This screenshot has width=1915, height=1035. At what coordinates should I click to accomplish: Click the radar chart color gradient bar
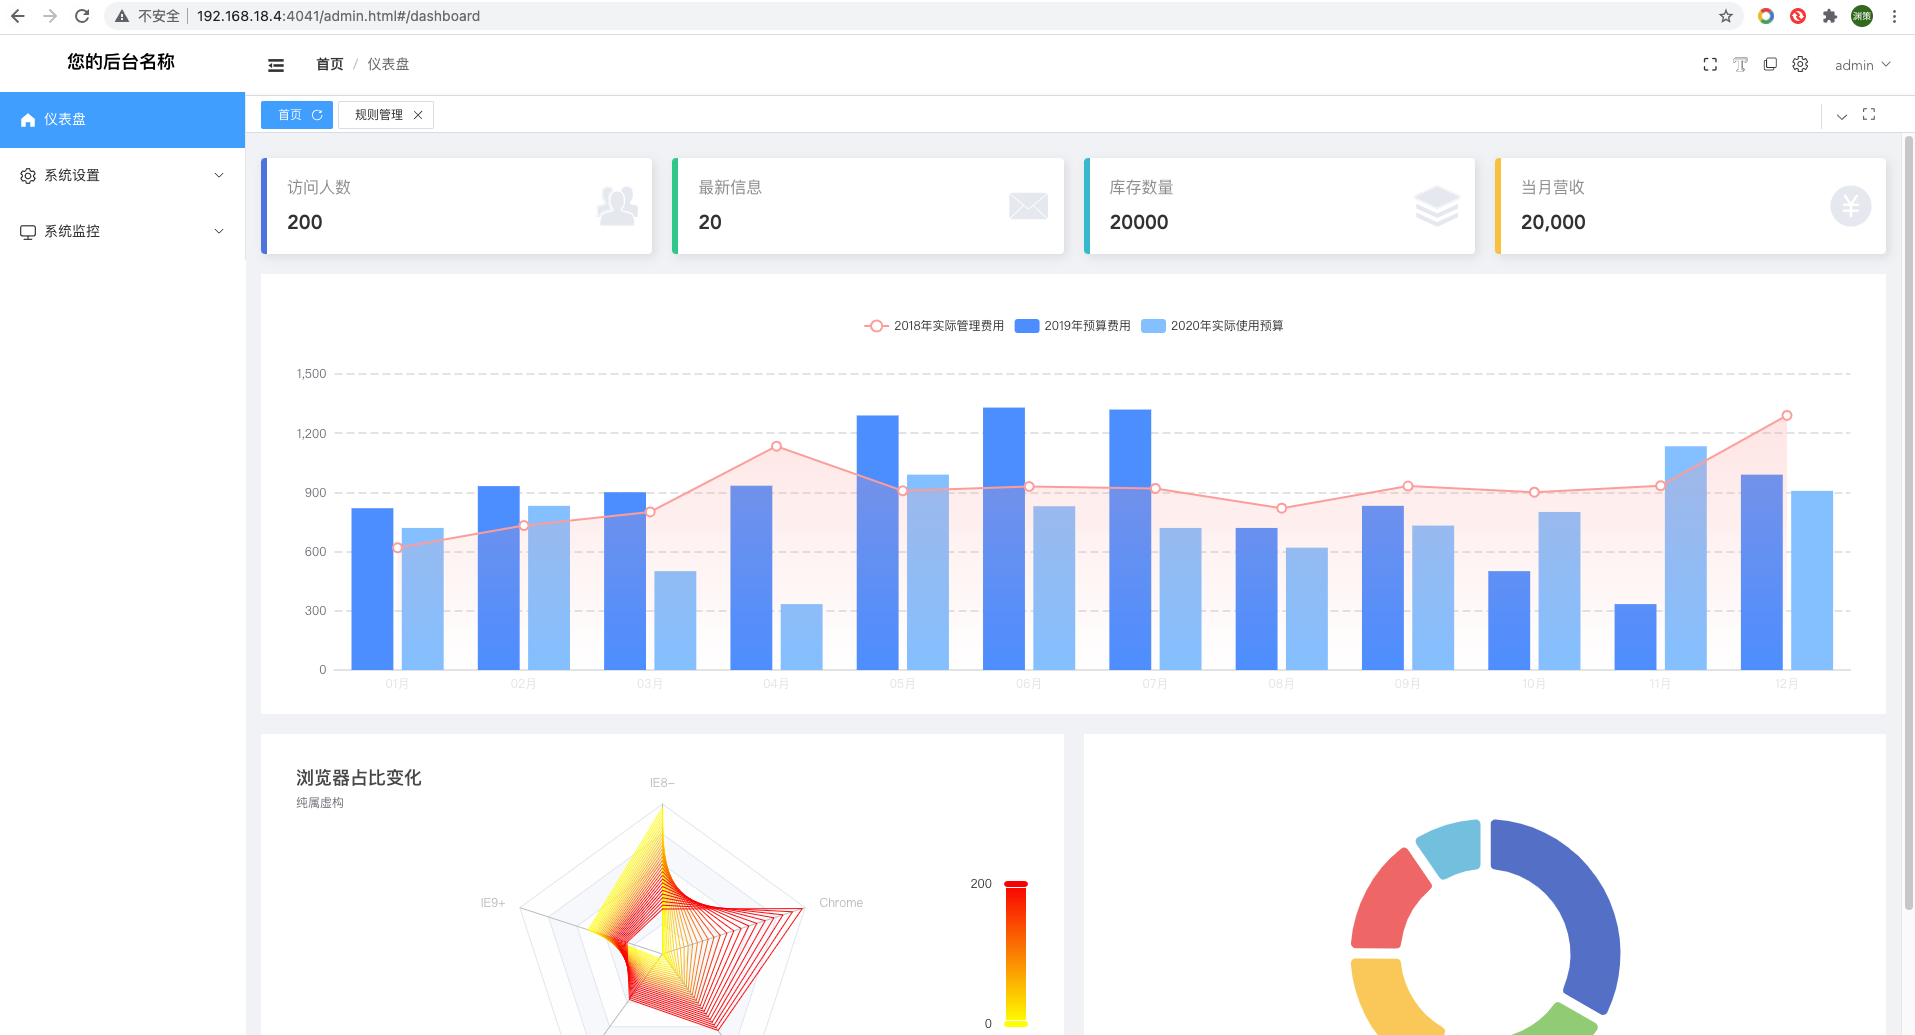click(1016, 954)
